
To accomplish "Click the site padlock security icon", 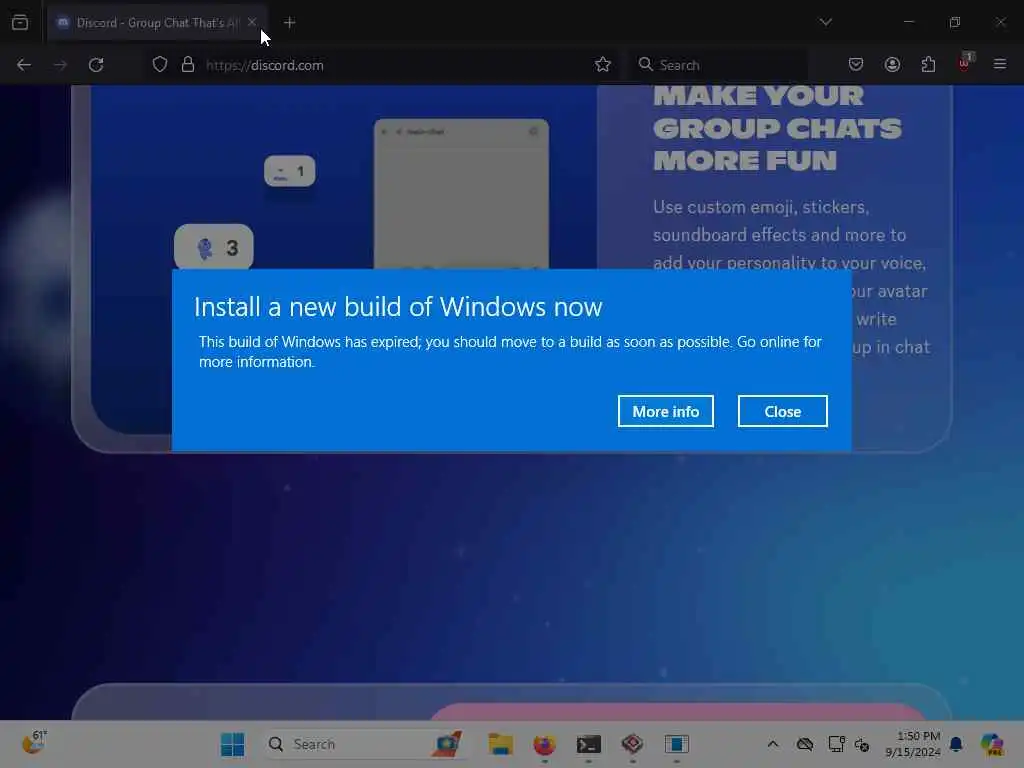I will [188, 65].
